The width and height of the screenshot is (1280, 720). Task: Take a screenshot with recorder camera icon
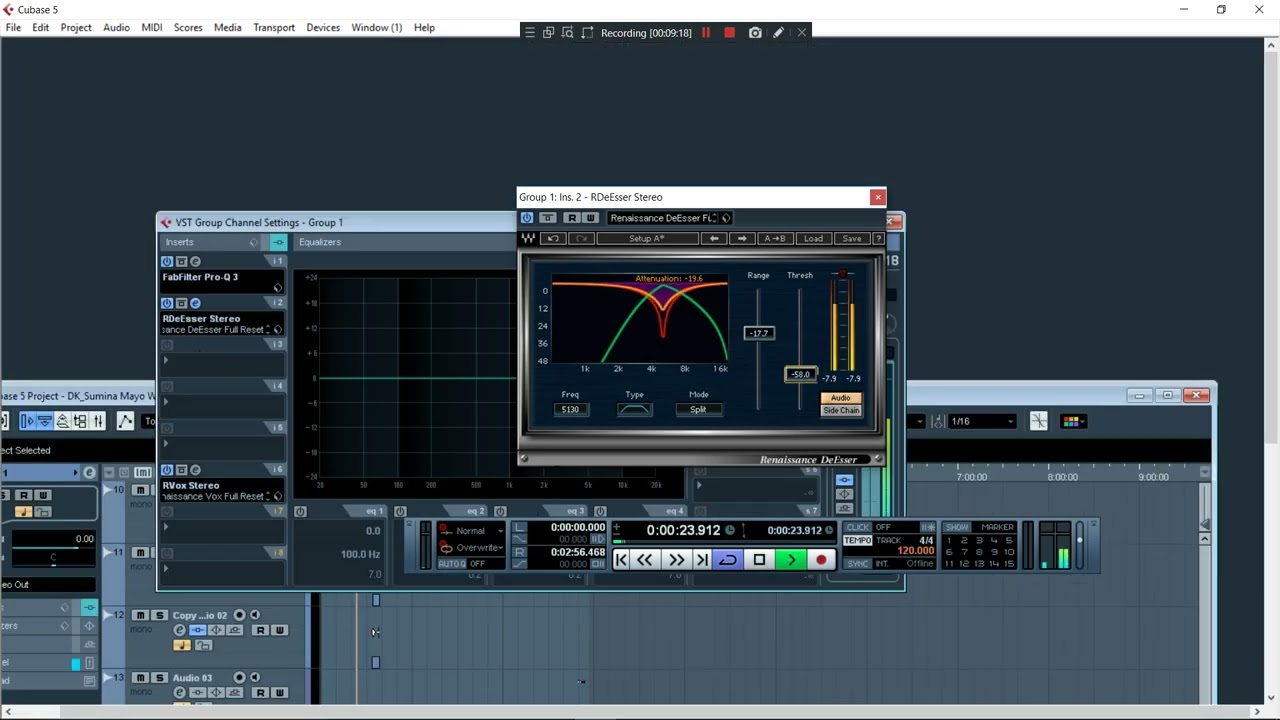755,33
